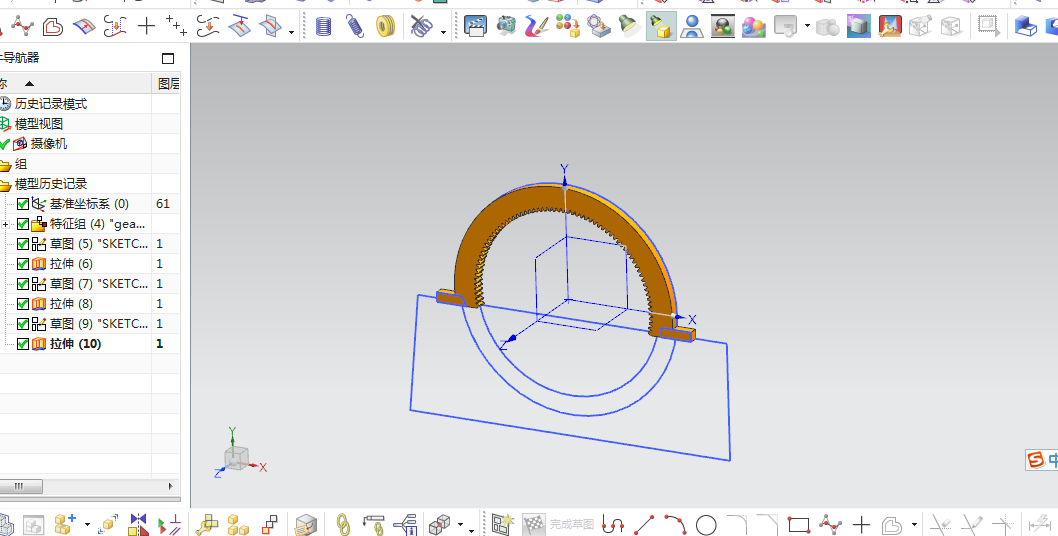The image size is (1058, 536).
Task: Open dropdown beside Add Component icon
Action: 87,525
